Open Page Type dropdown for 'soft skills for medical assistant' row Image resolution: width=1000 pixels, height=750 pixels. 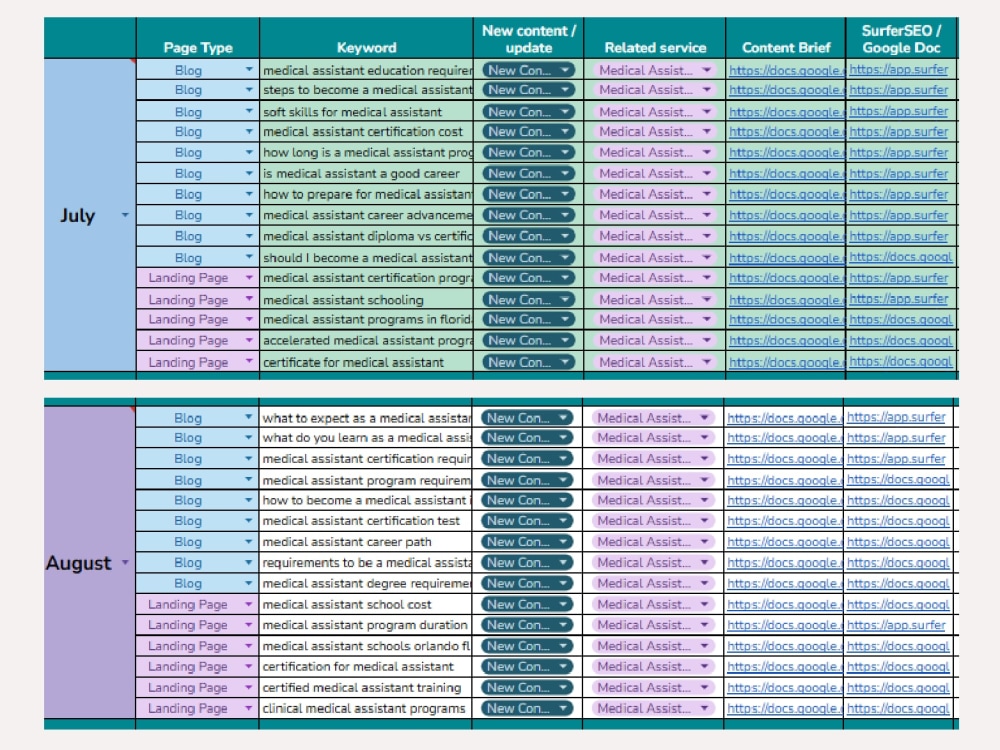tap(249, 112)
